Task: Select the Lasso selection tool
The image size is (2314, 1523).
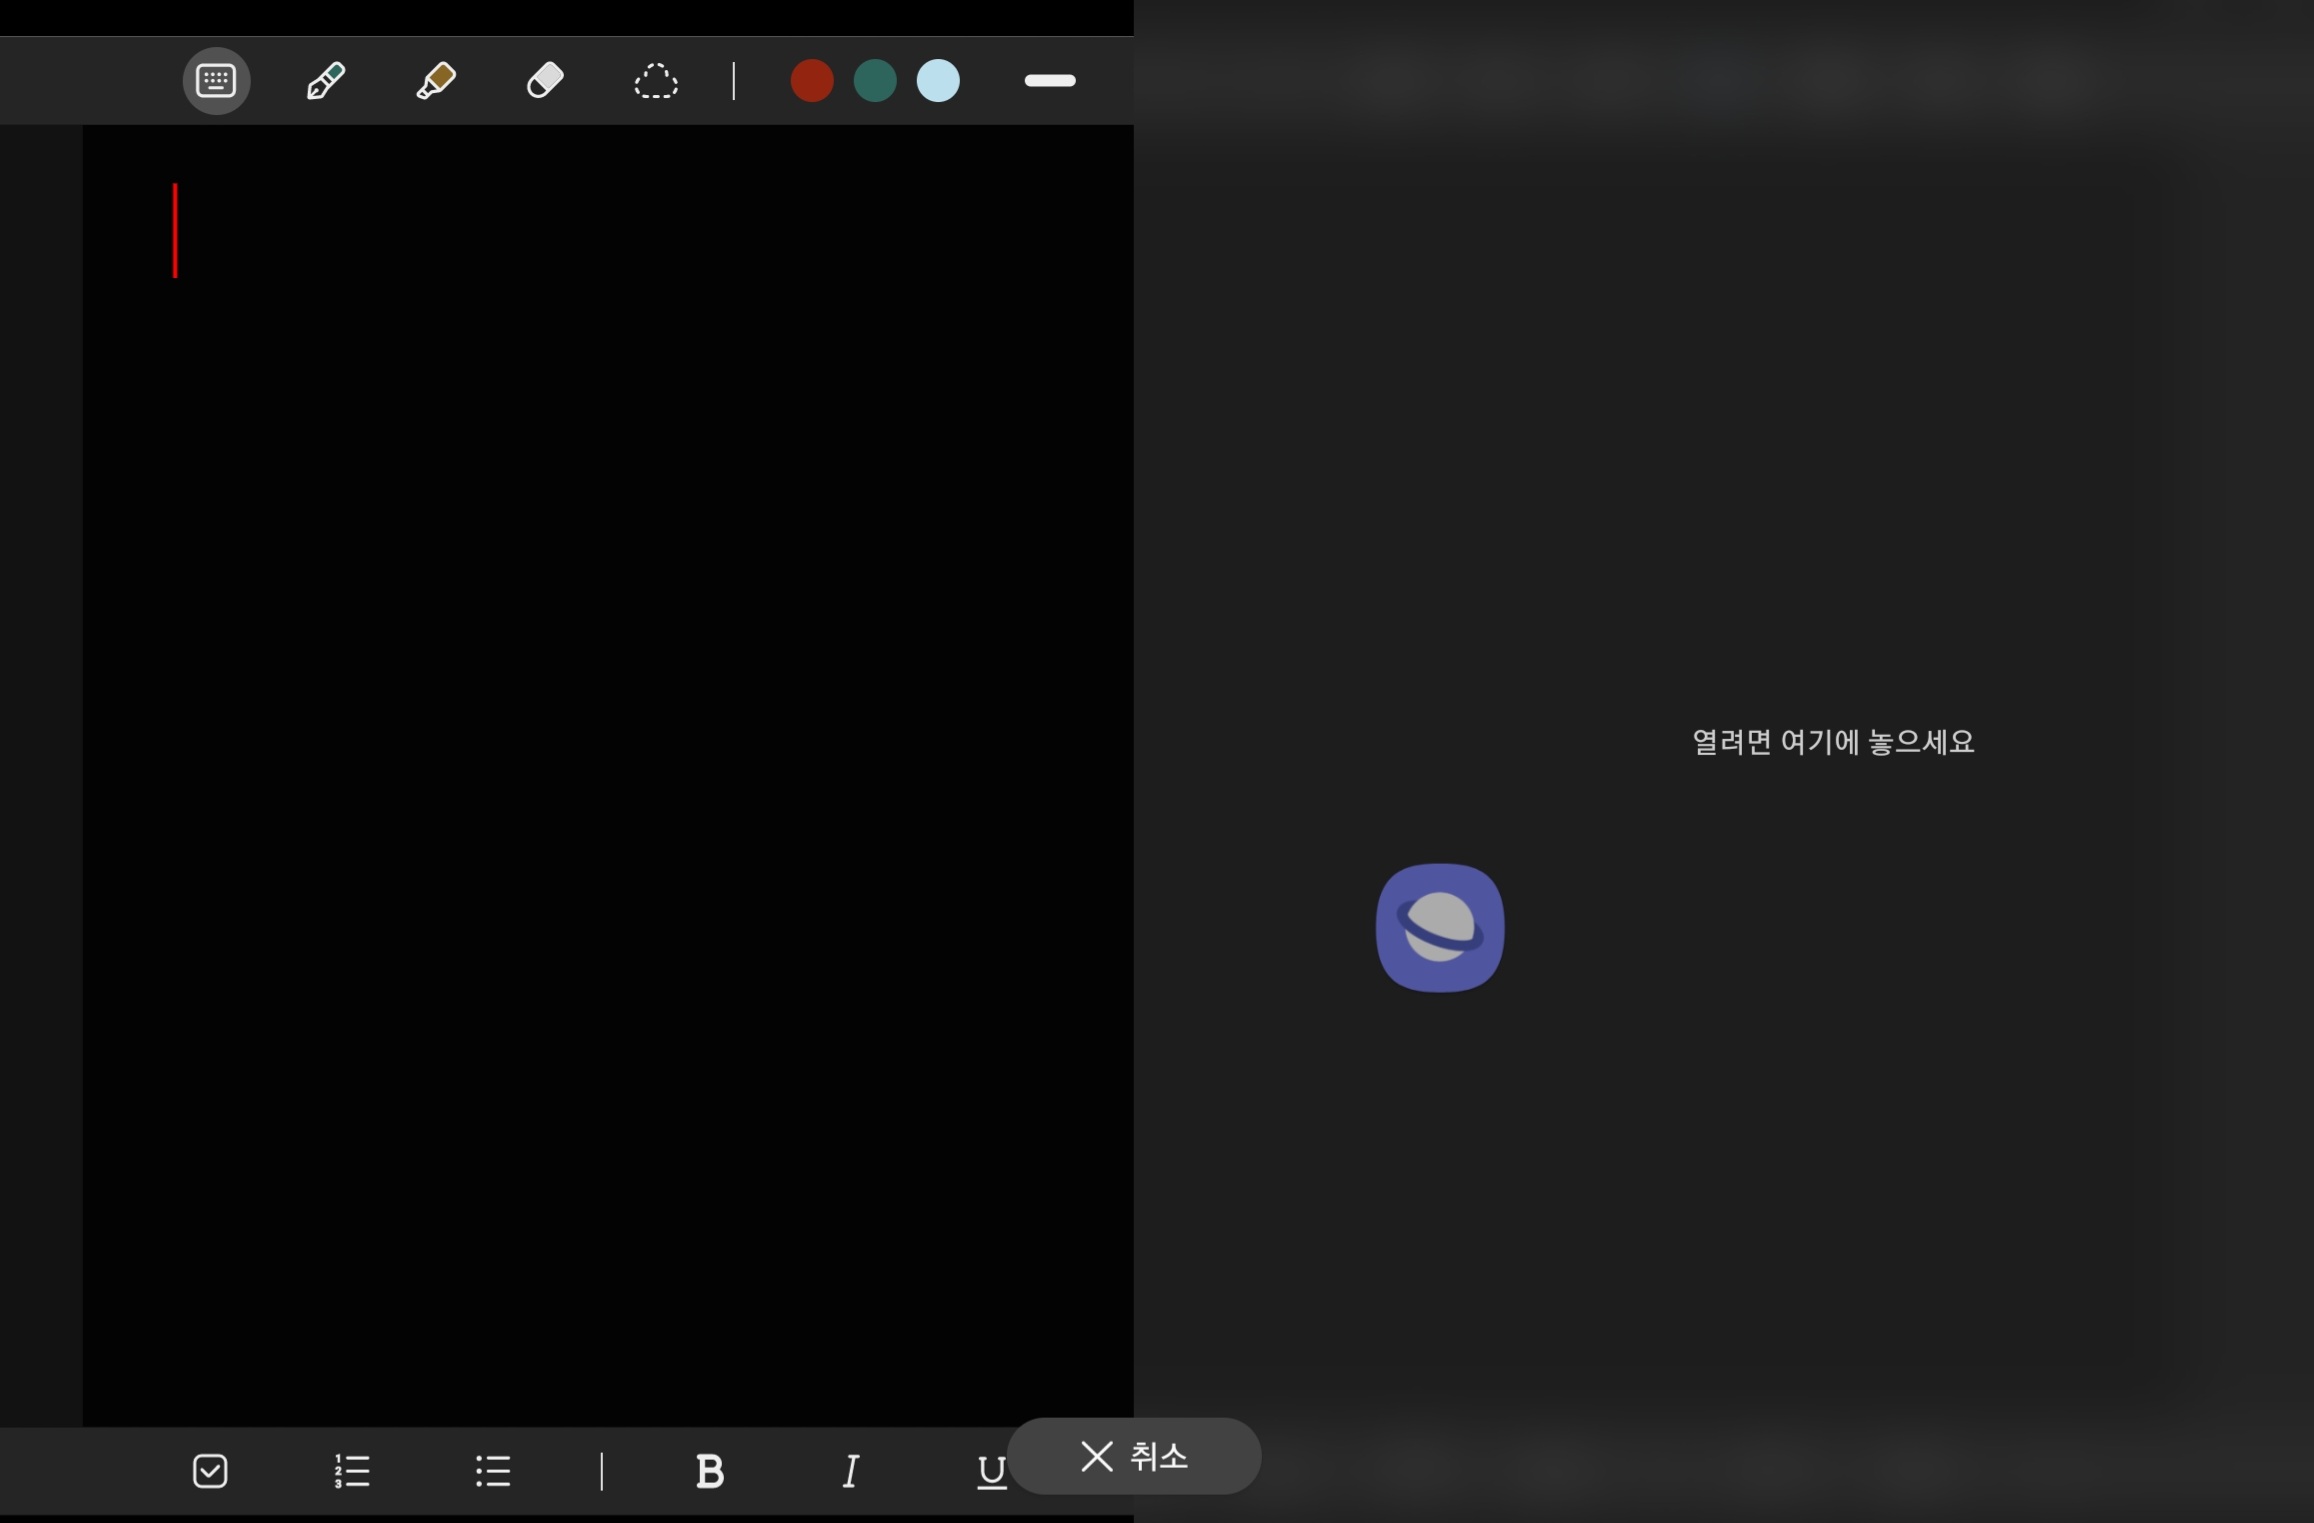Action: point(656,81)
